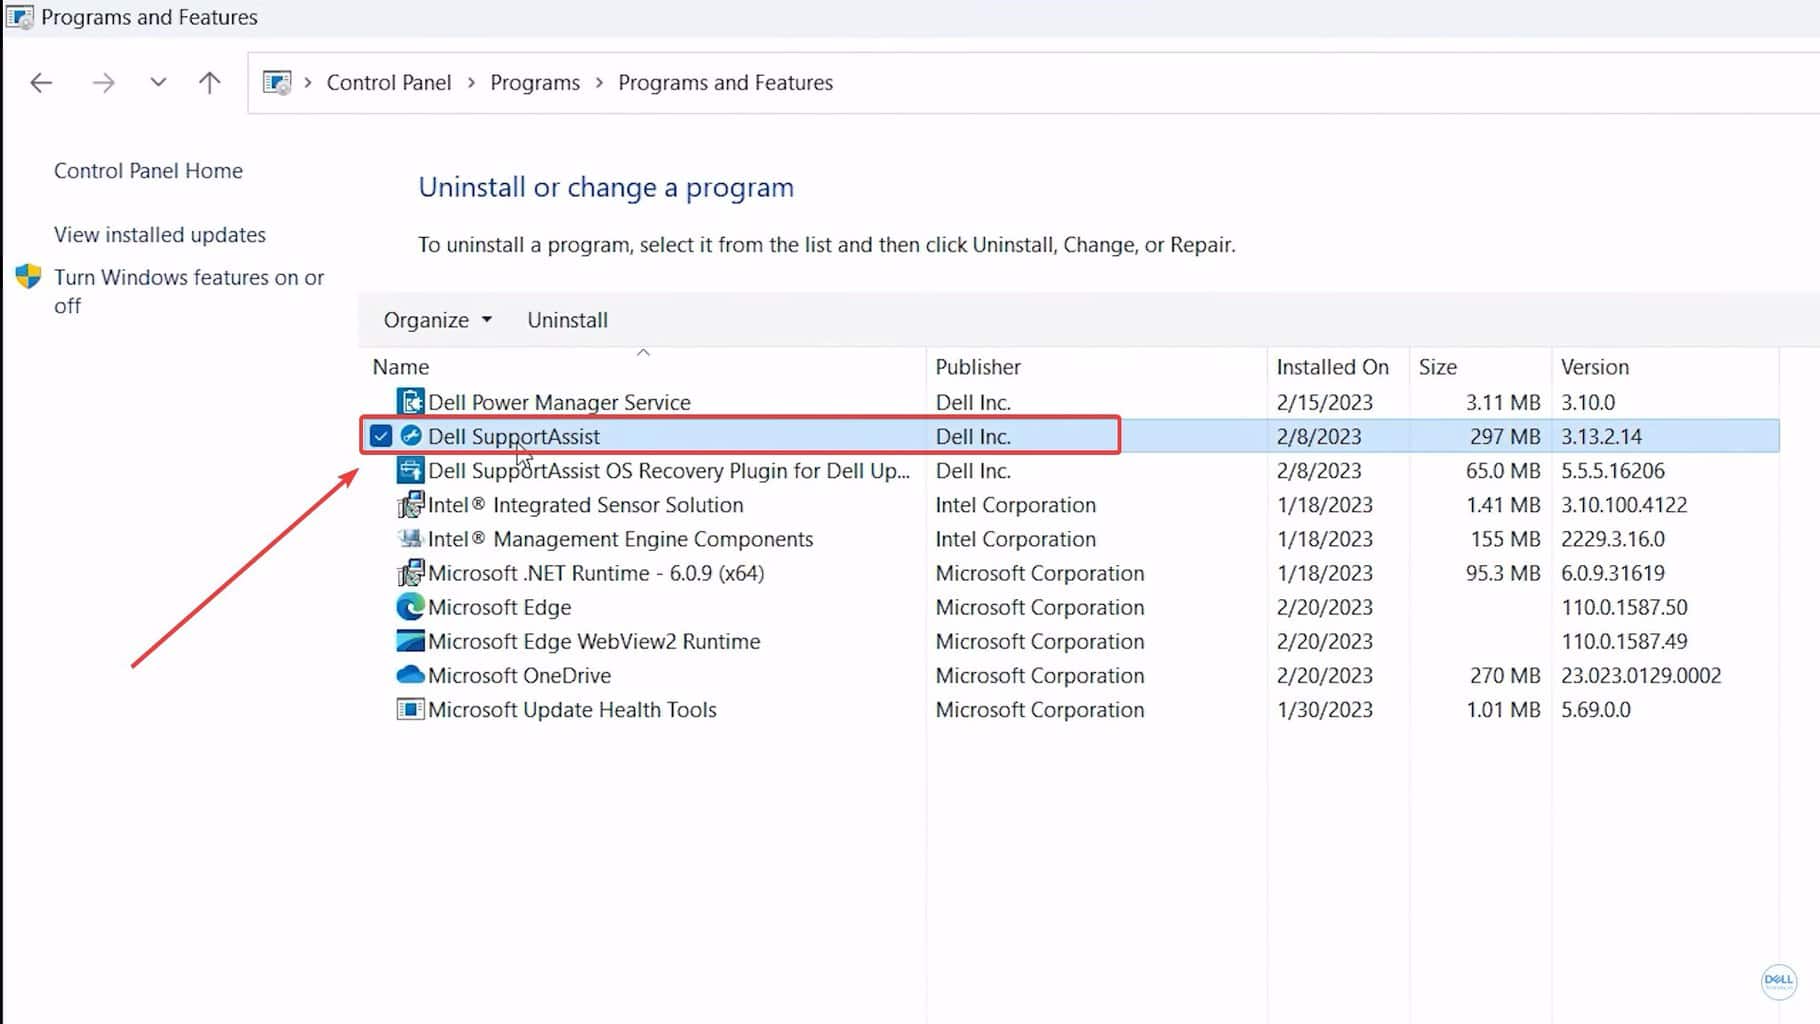Click the Control Panel icon in address bar
1820x1024 pixels.
pos(277,82)
